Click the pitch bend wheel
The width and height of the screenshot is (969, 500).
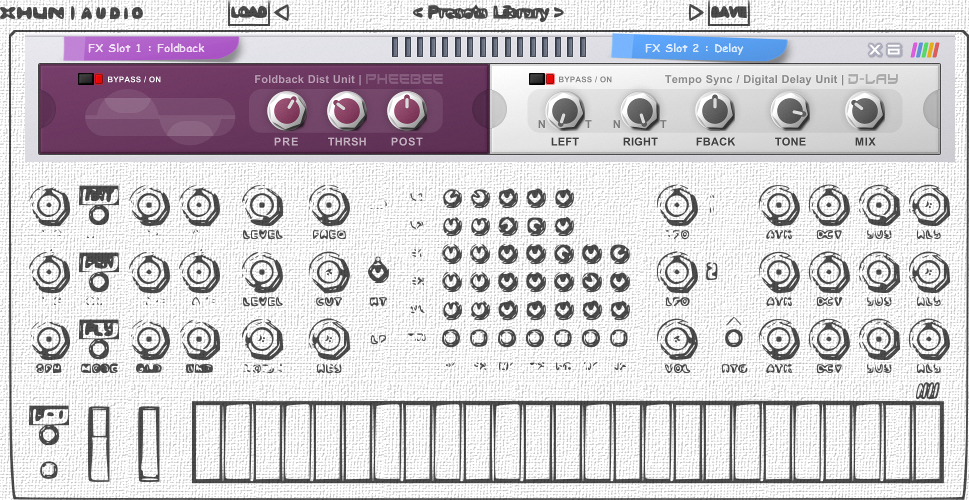(x=99, y=443)
